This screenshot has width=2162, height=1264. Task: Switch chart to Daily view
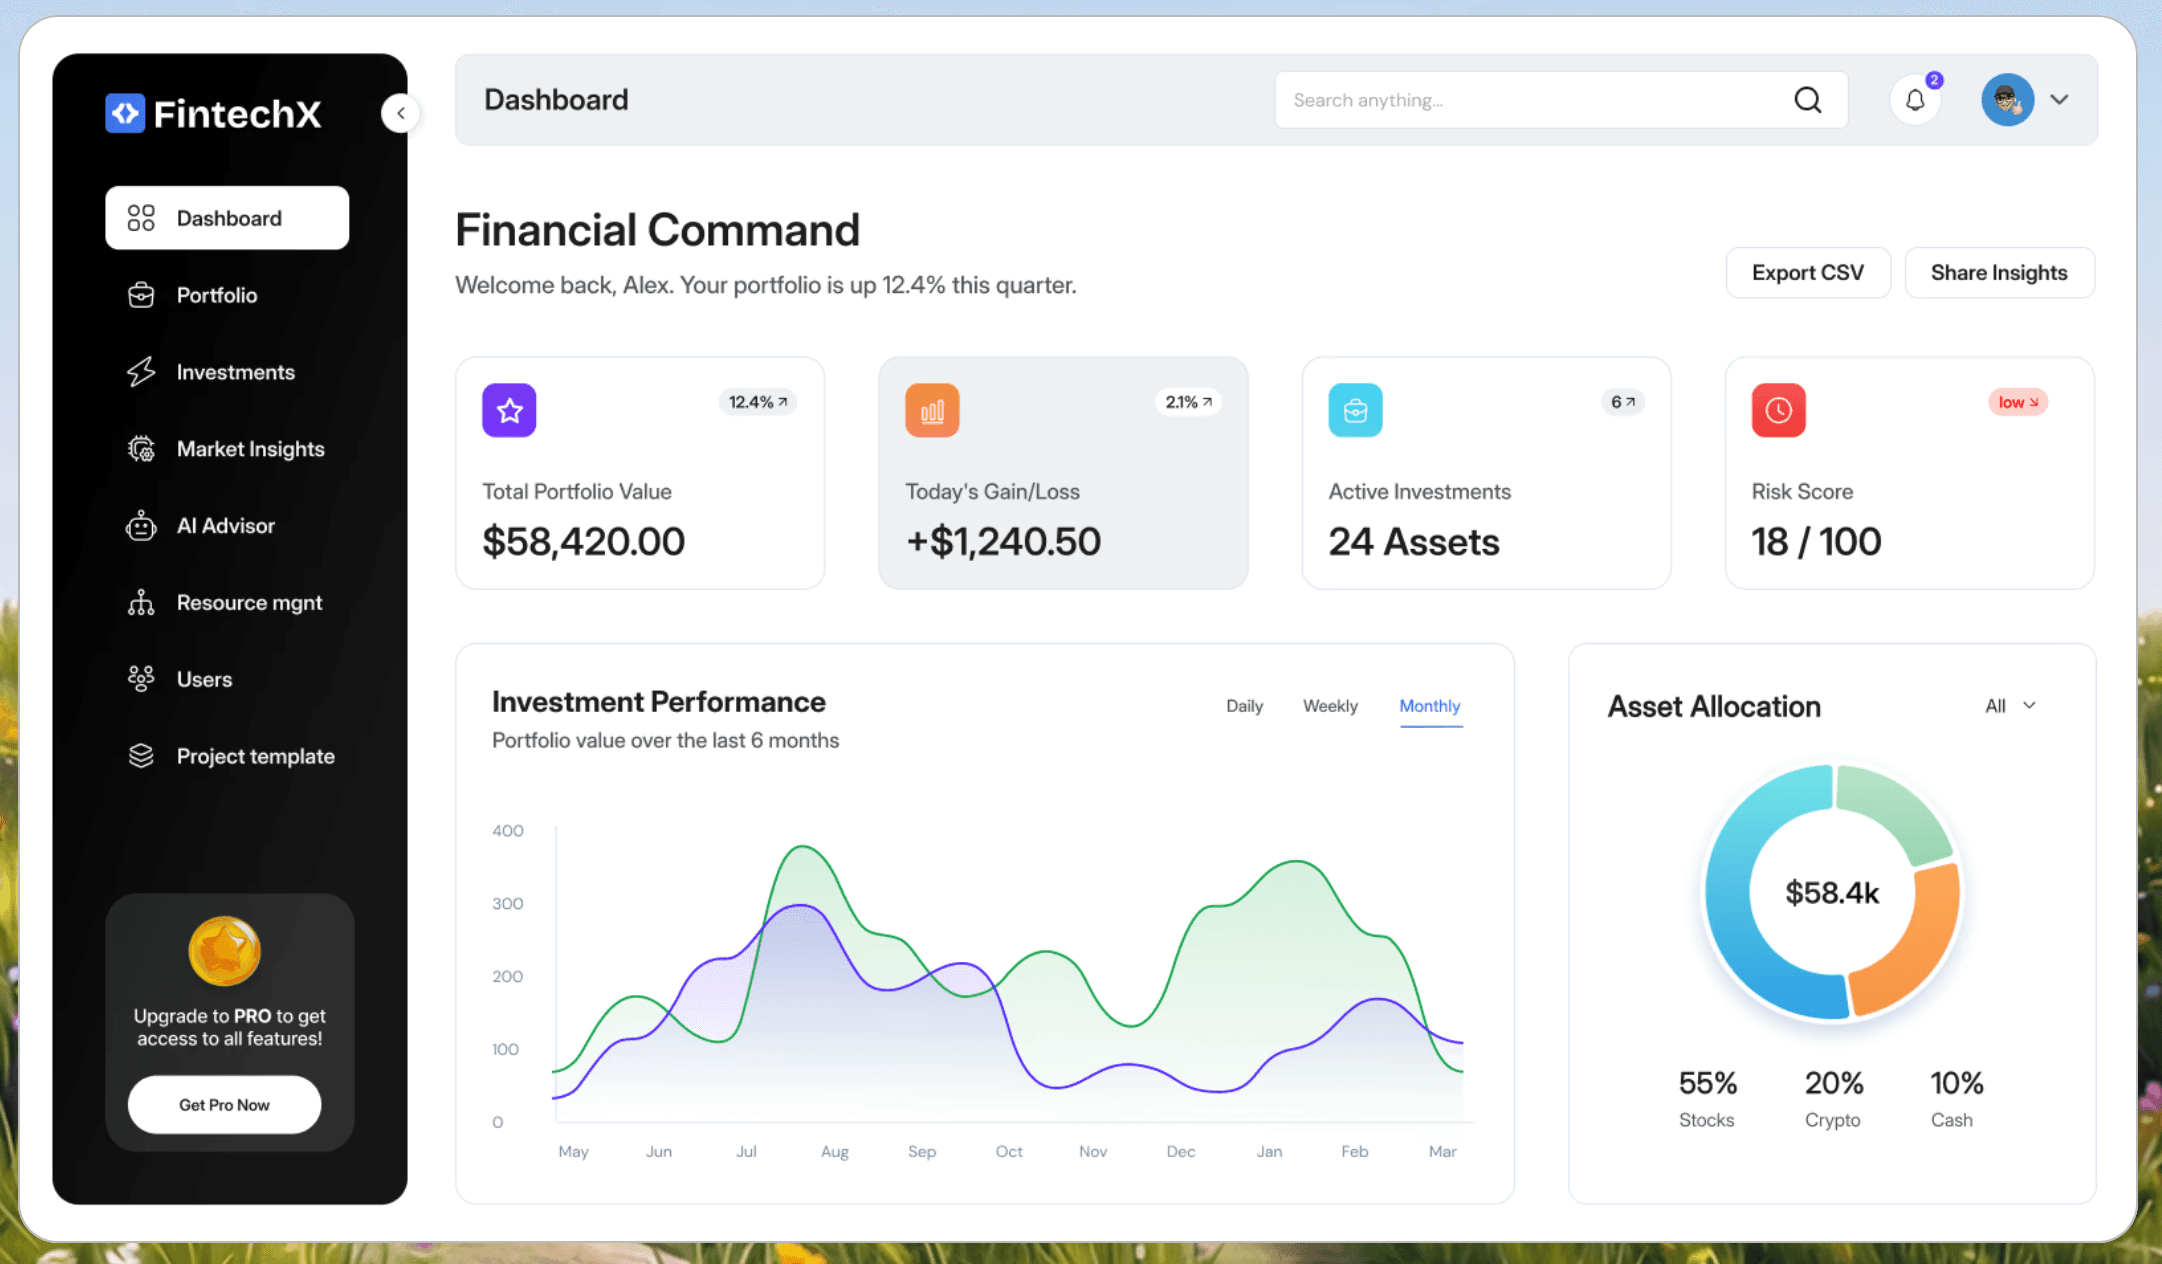pyautogui.click(x=1244, y=706)
